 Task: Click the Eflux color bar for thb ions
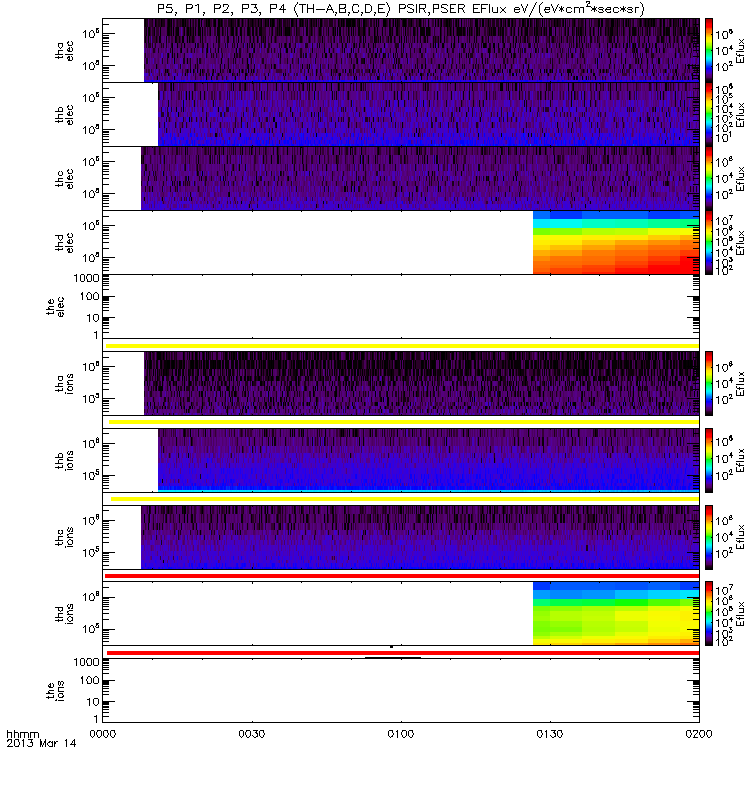coord(709,460)
